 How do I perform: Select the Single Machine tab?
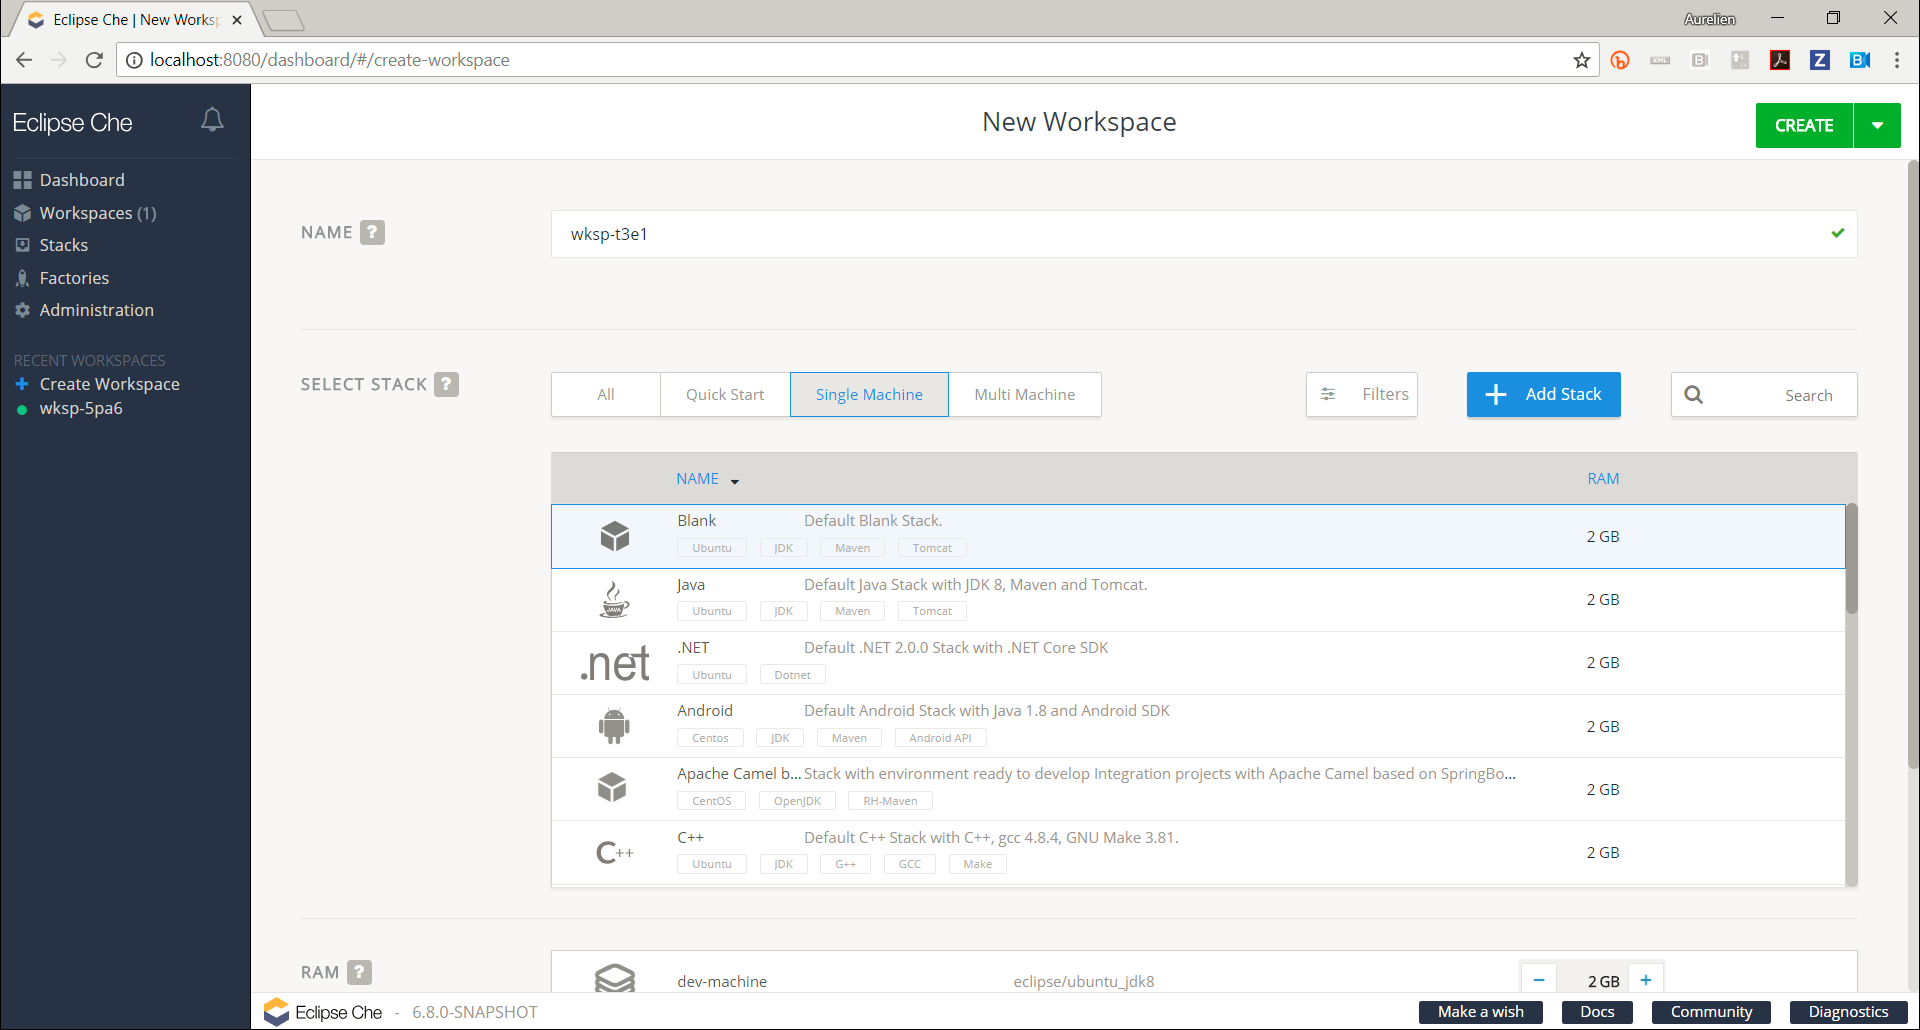[869, 395]
